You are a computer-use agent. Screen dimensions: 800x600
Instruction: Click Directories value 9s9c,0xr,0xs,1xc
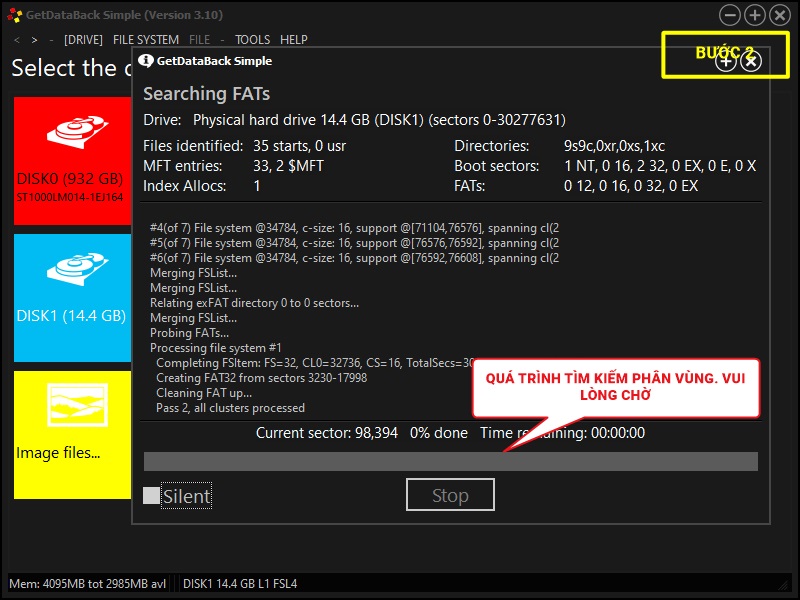[x=614, y=146]
